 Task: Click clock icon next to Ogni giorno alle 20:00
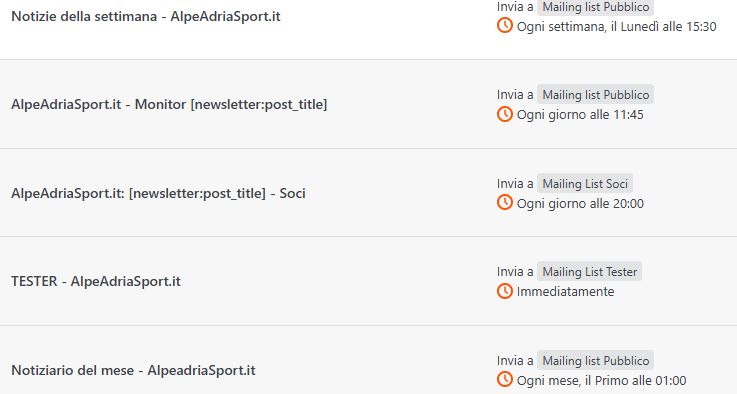505,203
